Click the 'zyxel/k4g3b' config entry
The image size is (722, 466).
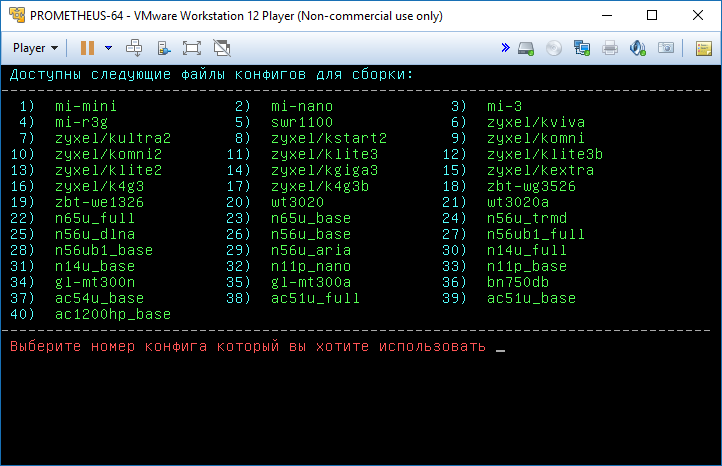pos(320,186)
